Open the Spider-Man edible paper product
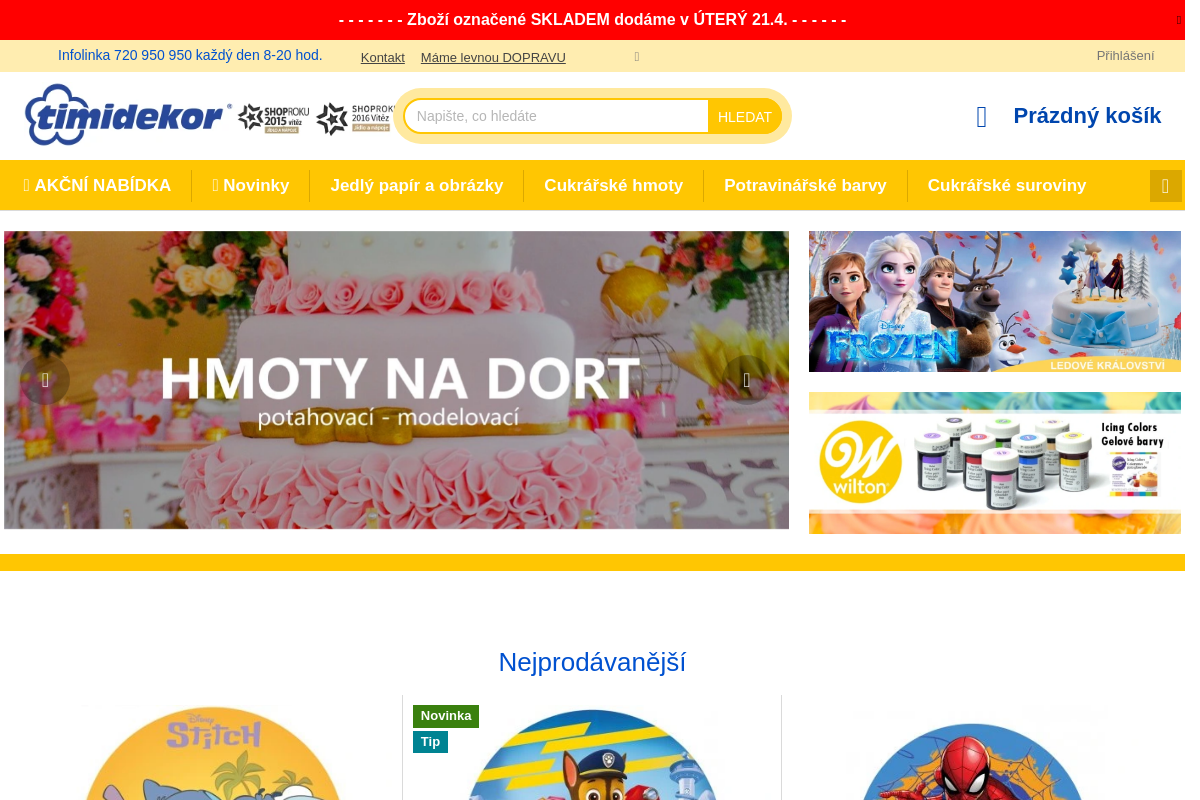This screenshot has width=1200, height=800. pyautogui.click(x=971, y=760)
